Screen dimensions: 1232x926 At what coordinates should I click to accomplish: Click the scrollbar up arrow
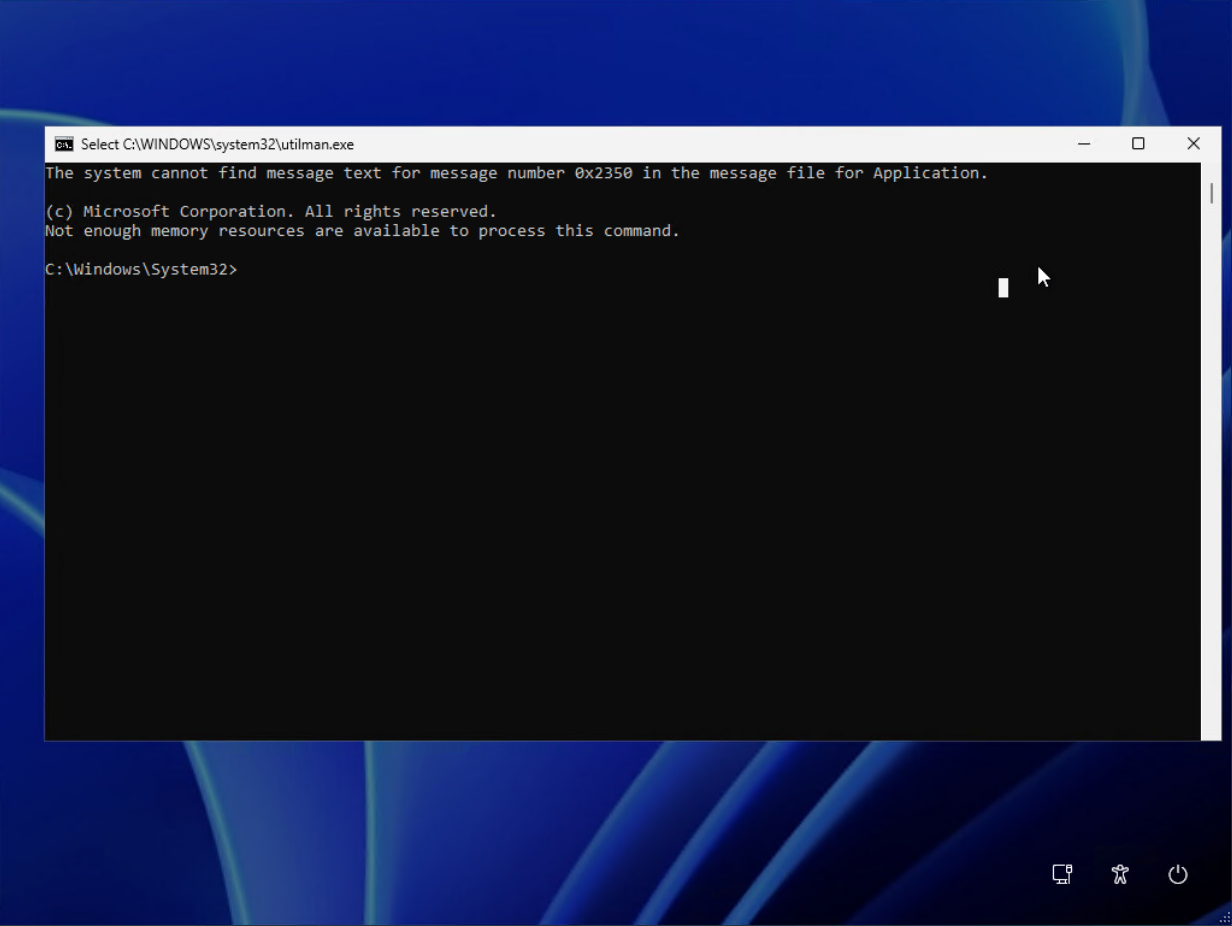[1209, 167]
